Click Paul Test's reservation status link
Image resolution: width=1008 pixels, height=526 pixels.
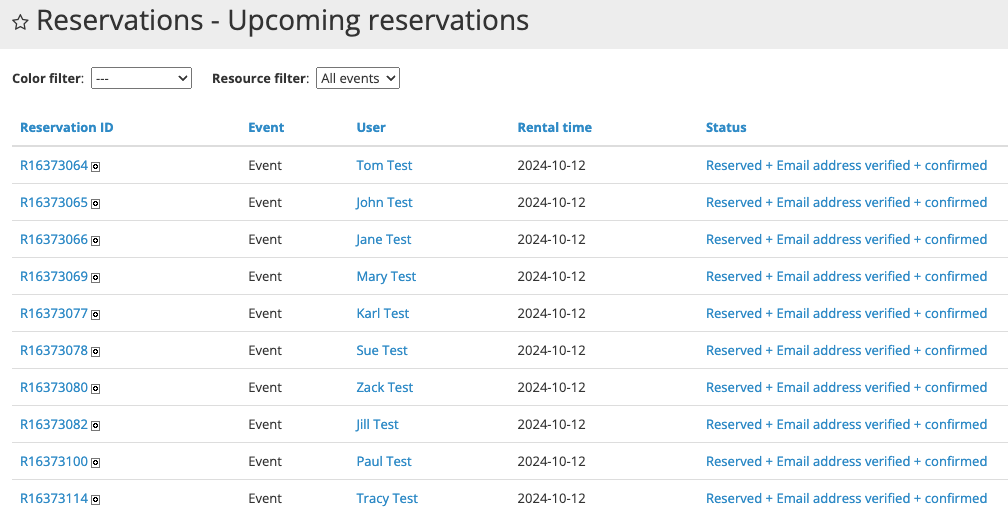[846, 461]
